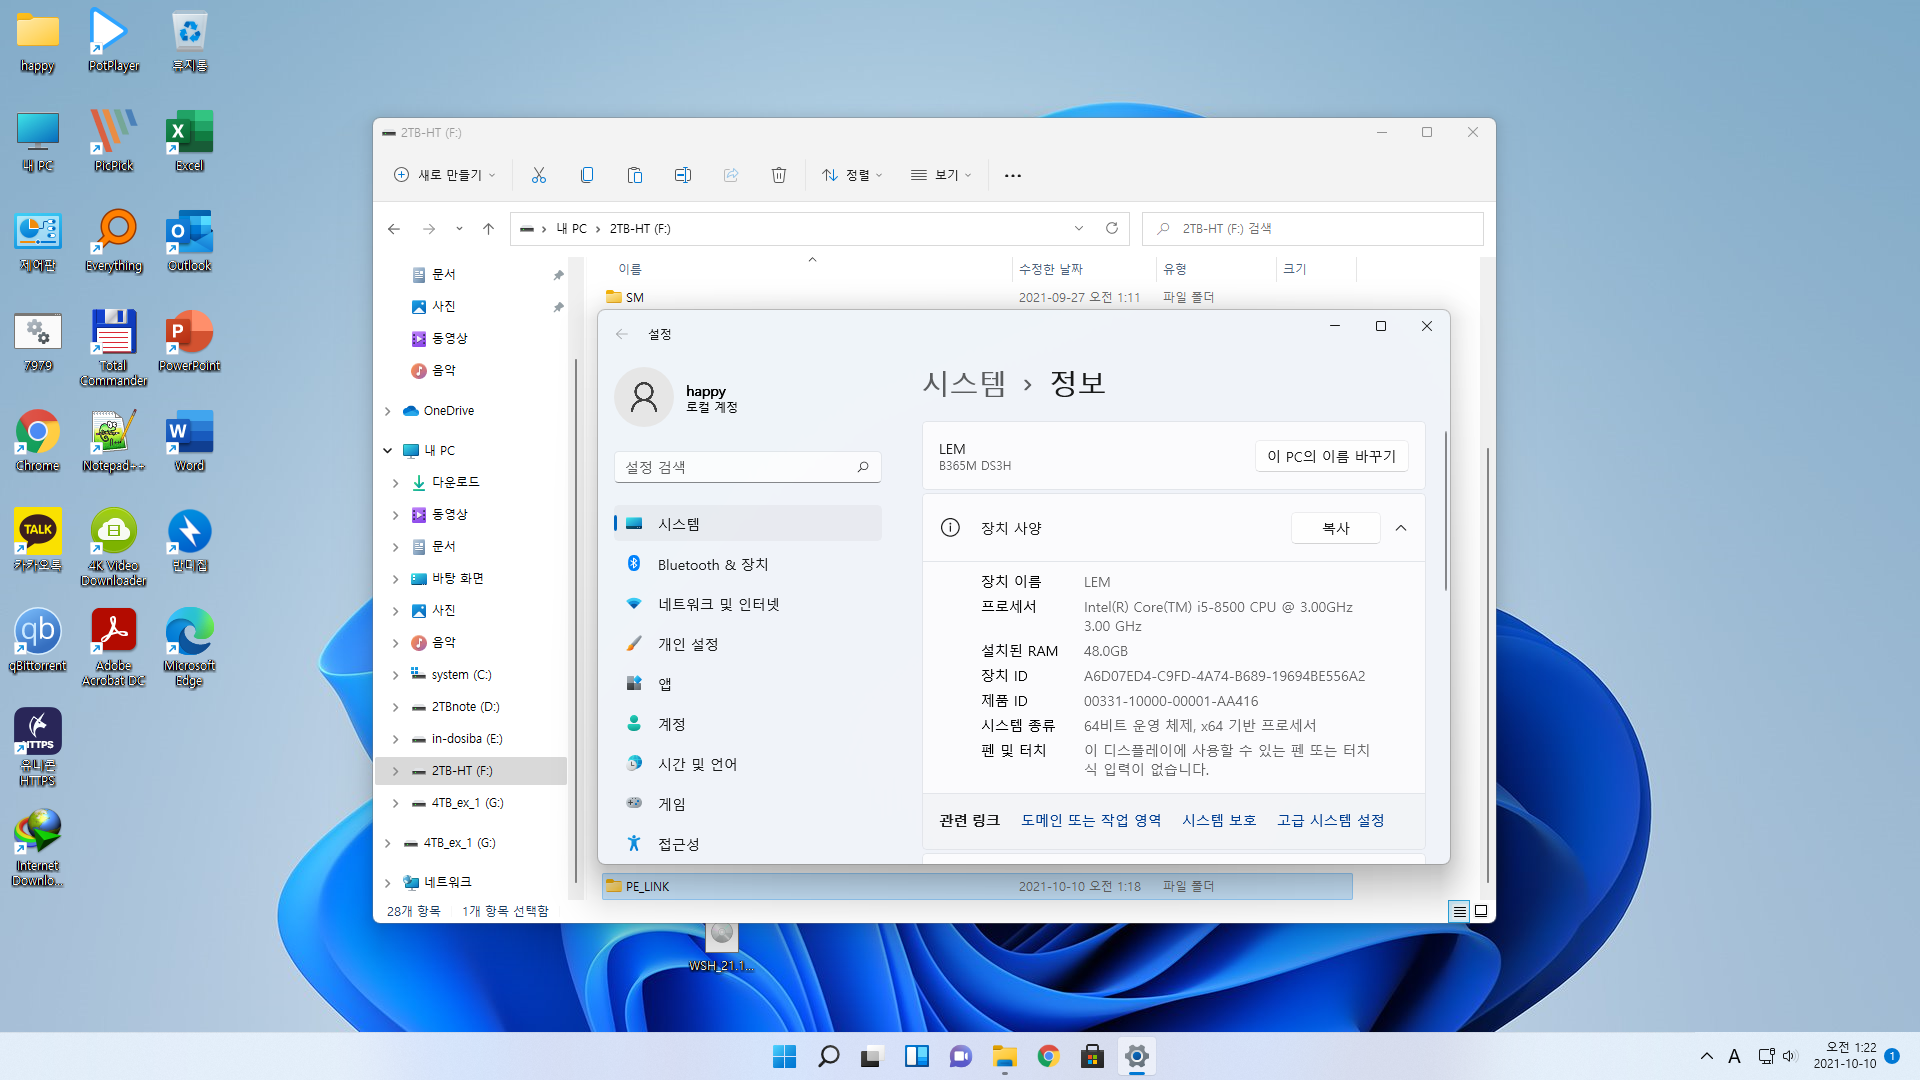Select 접근성 in Settings sidebar

(748, 844)
